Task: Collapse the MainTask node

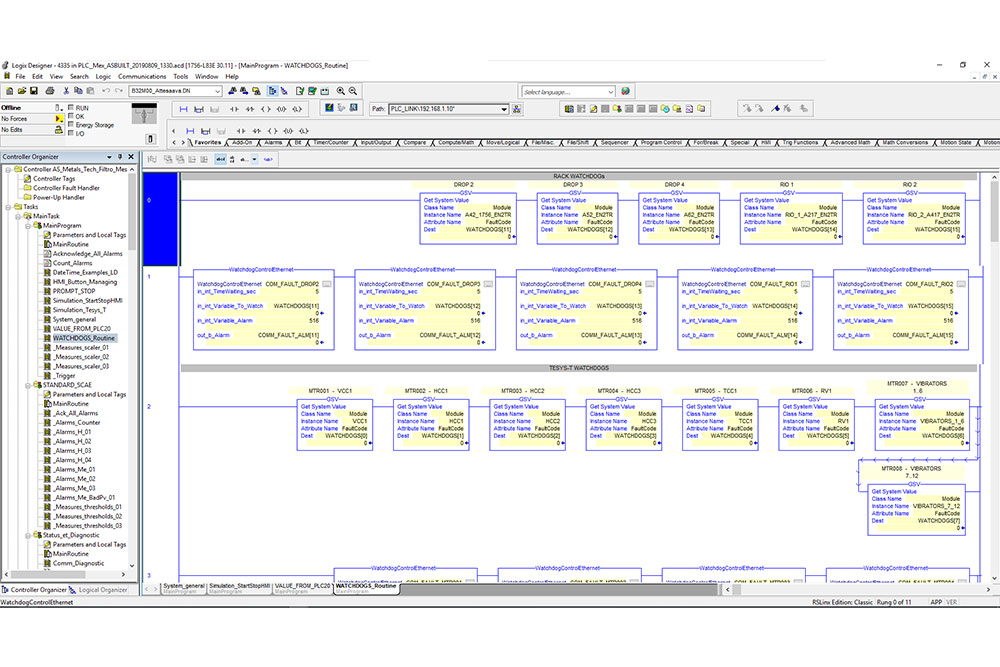Action: [x=18, y=216]
